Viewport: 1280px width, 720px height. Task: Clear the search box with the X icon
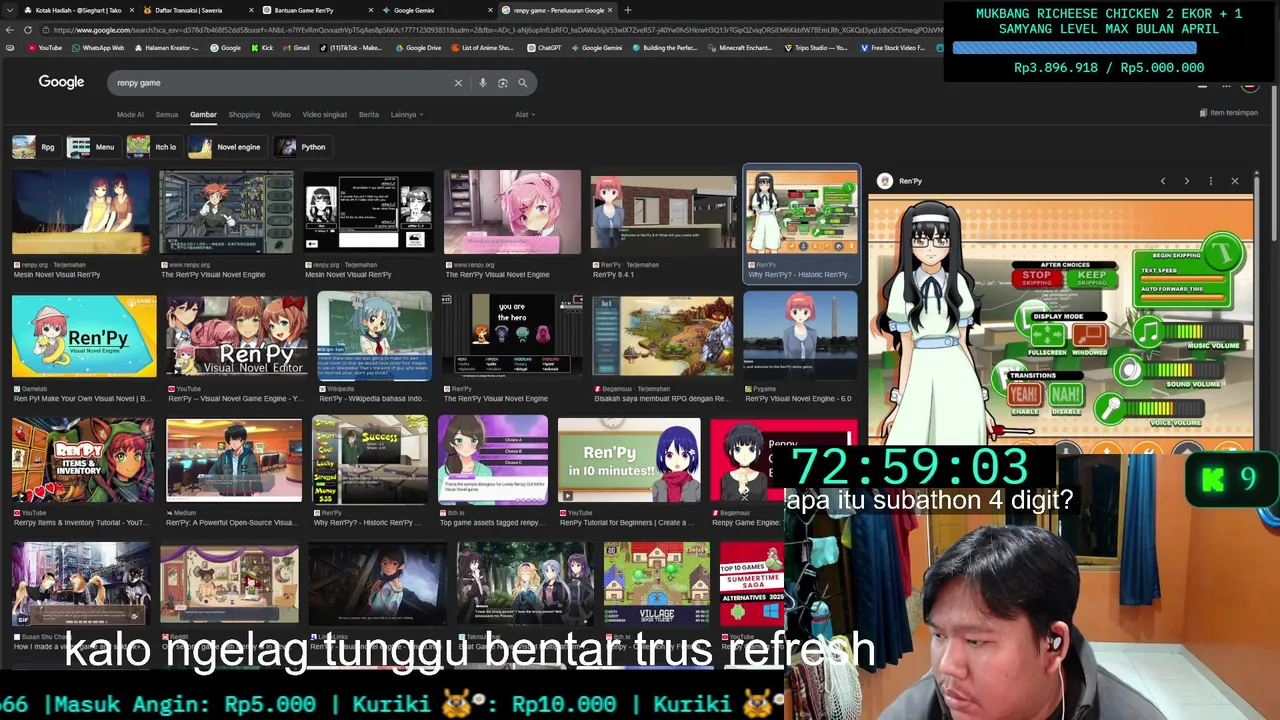tap(458, 83)
